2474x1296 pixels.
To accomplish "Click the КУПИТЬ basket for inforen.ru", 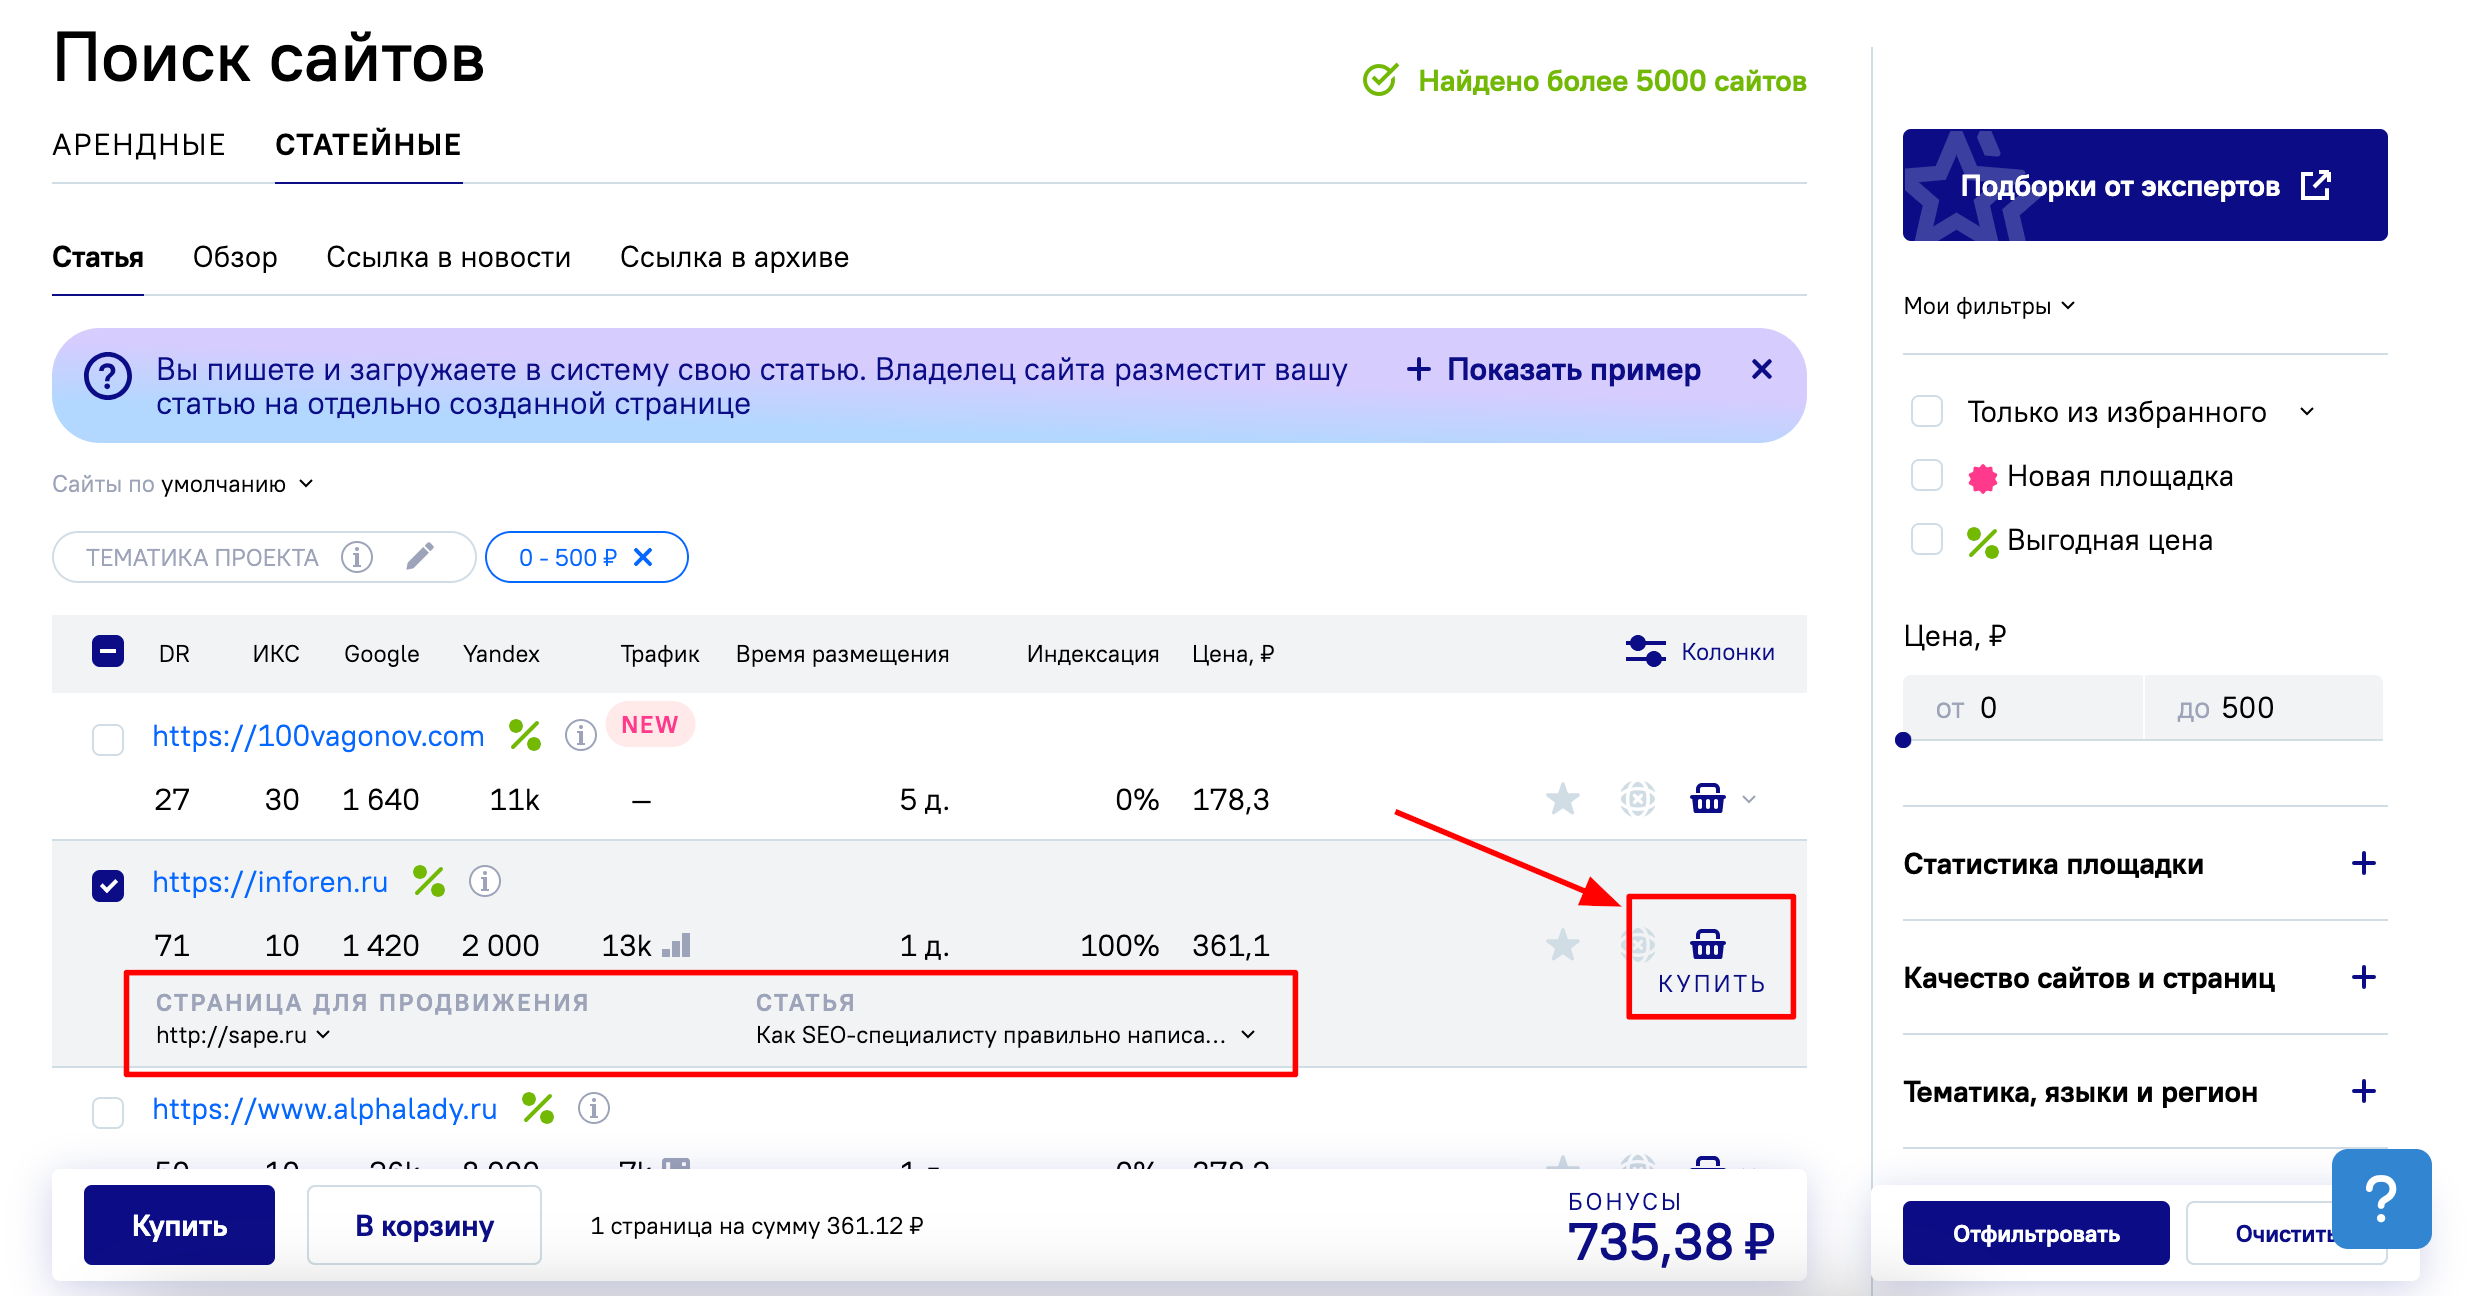I will pos(1710,960).
